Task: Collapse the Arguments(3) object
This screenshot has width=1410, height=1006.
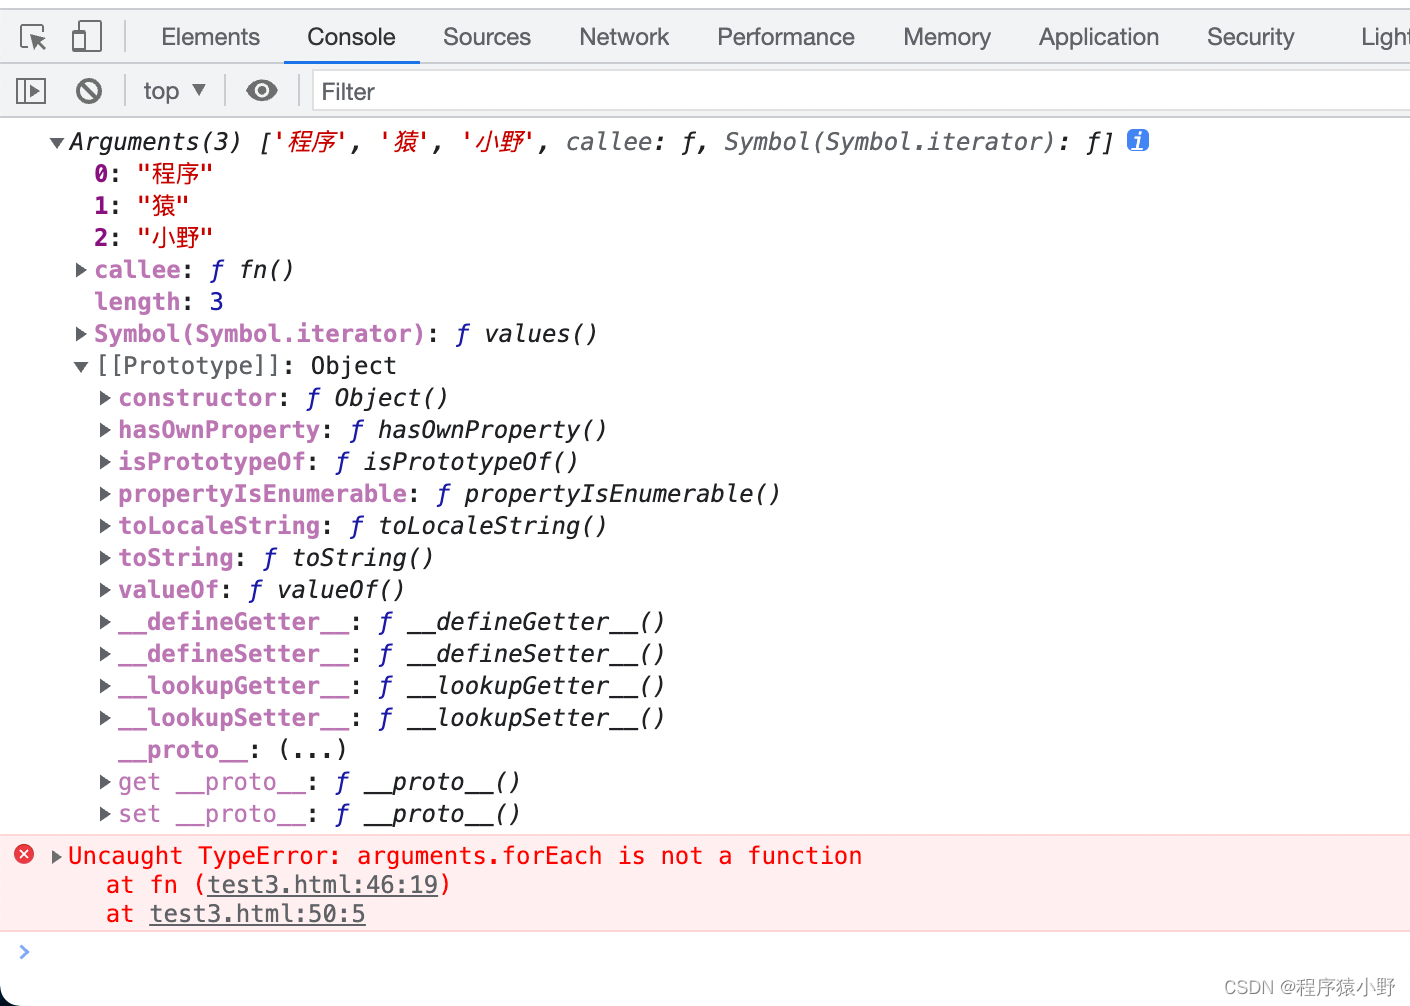Action: point(57,143)
